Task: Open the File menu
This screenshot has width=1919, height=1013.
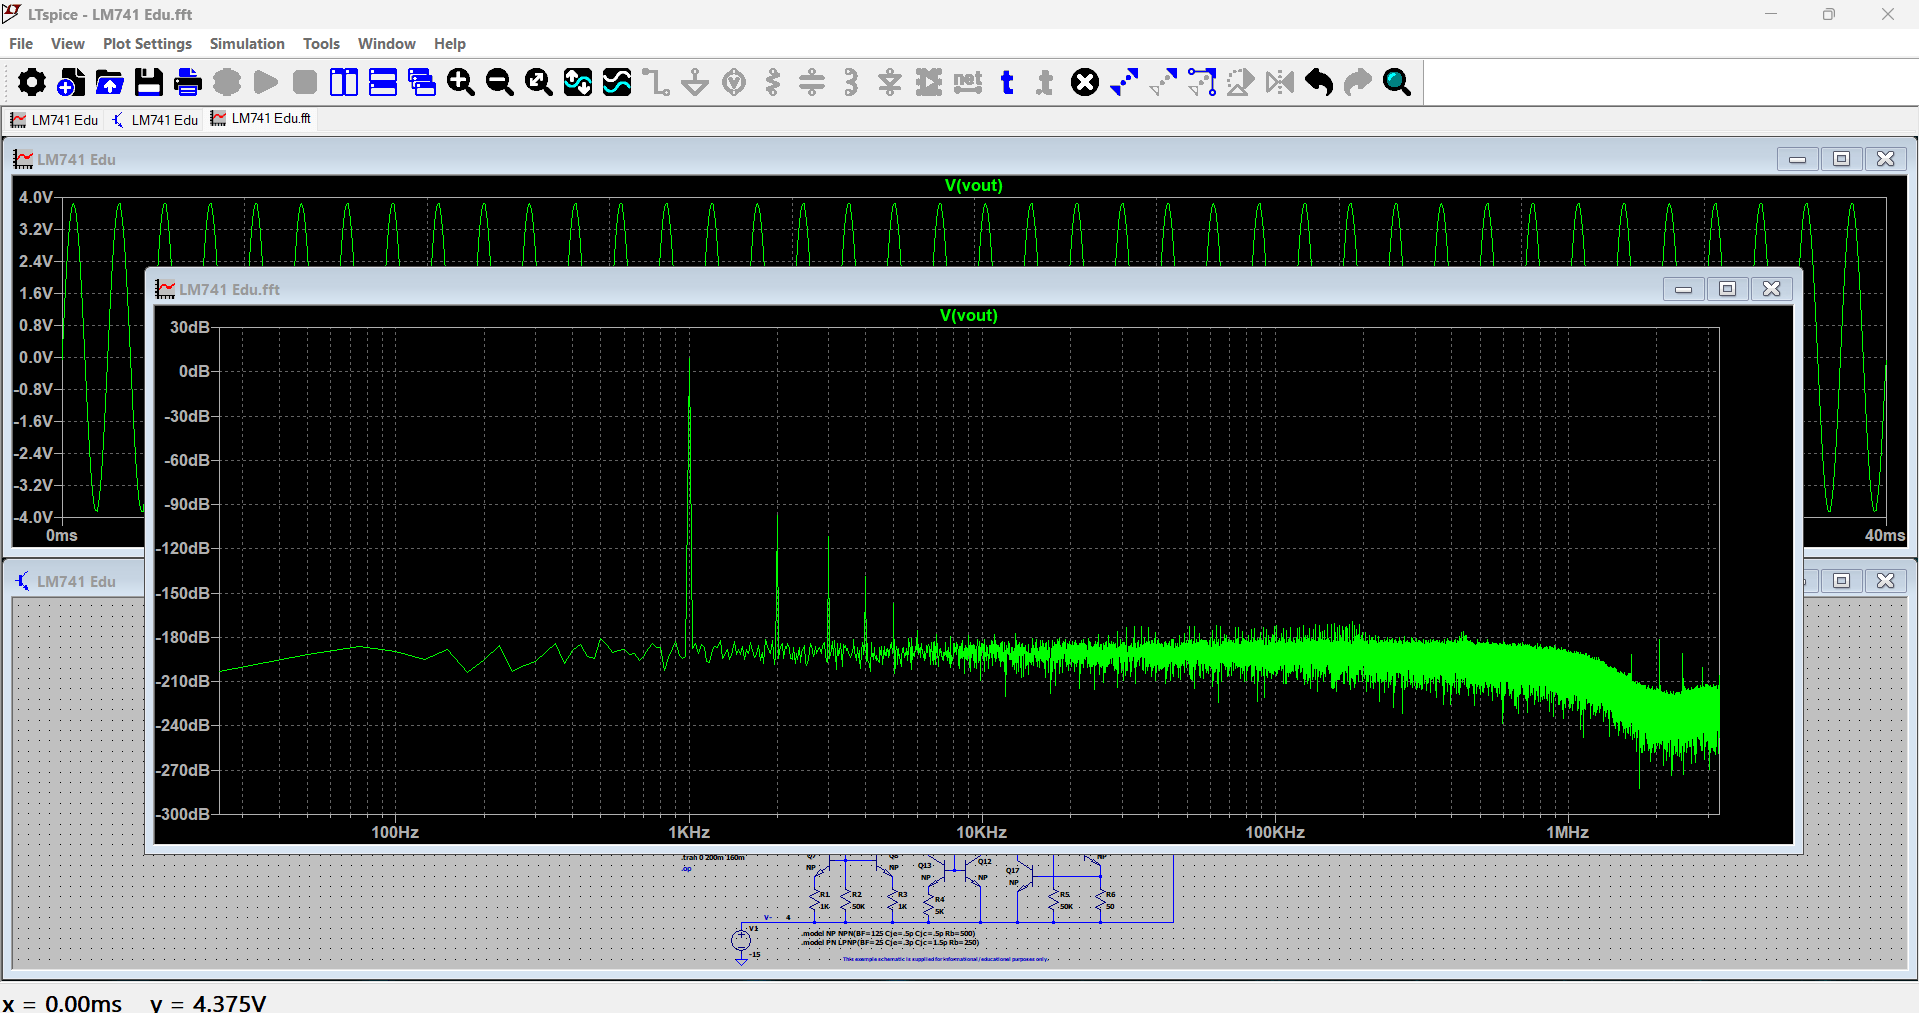Action: pos(21,44)
